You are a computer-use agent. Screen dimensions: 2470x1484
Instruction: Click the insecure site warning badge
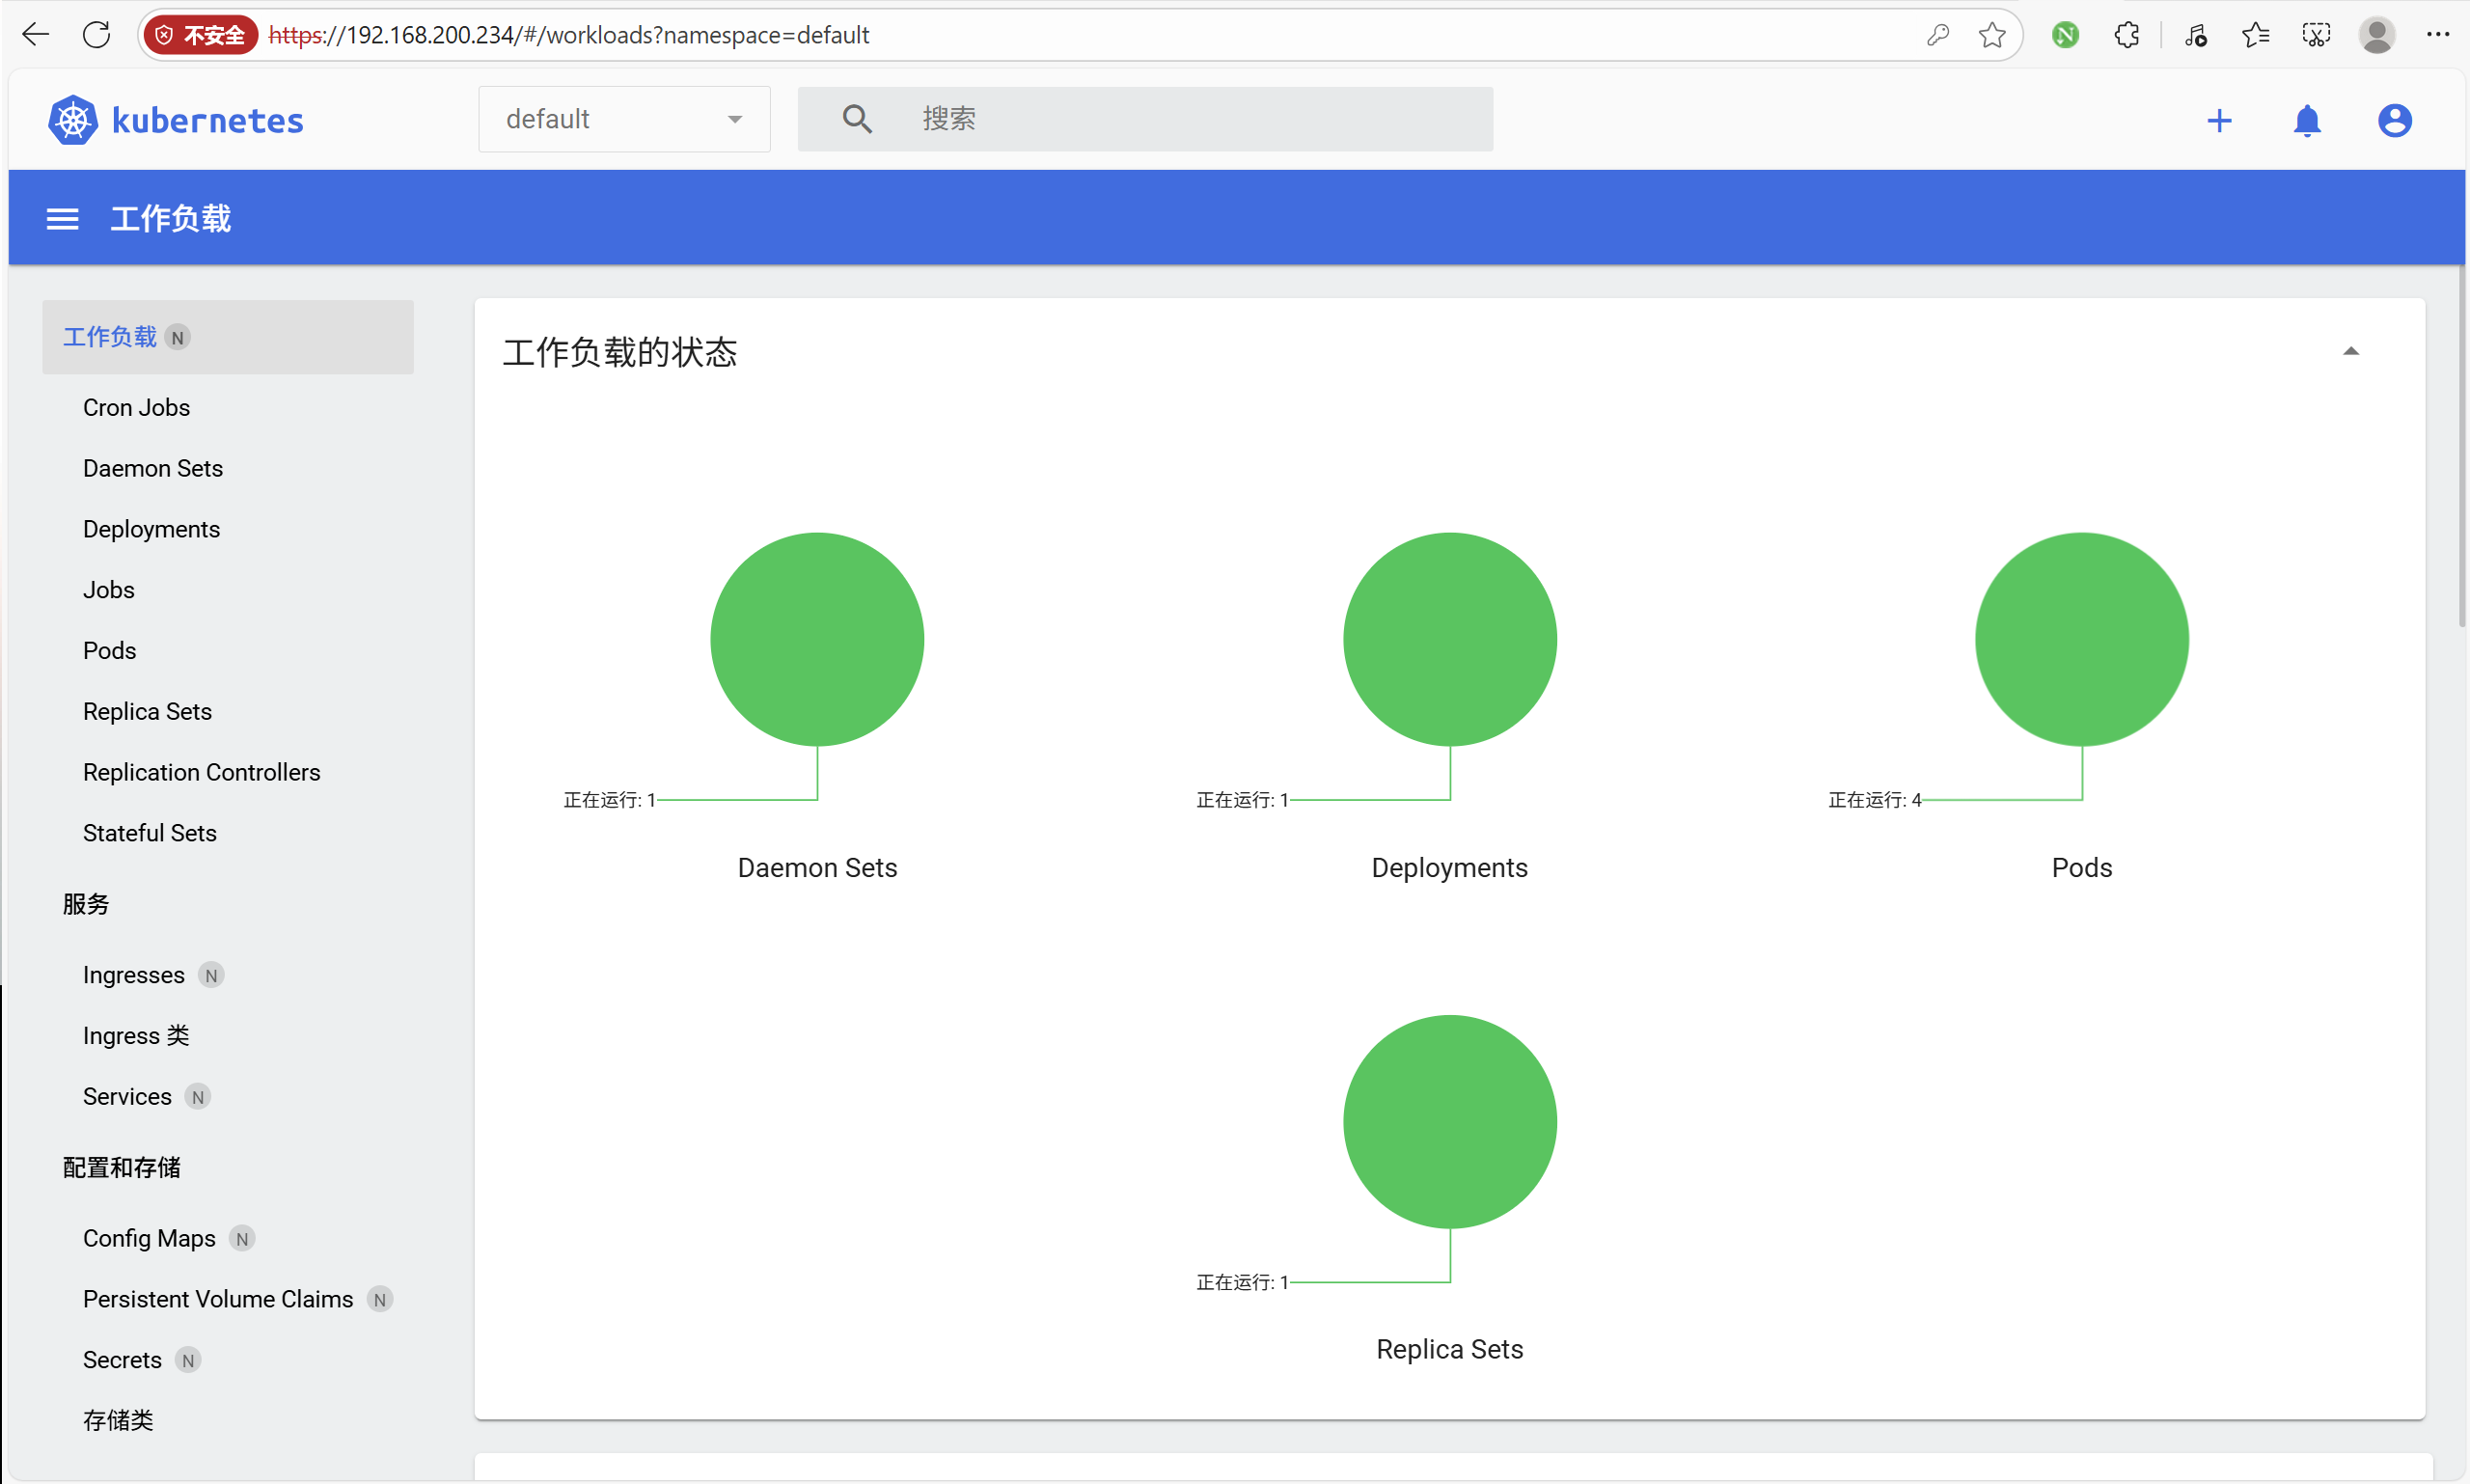coord(201,35)
